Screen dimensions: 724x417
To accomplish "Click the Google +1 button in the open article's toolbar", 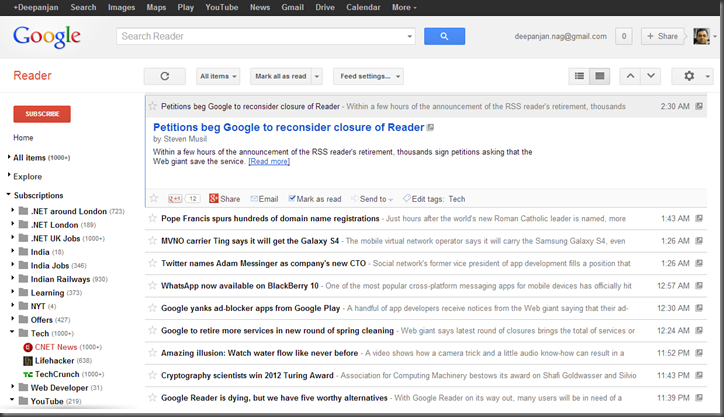I will pos(175,199).
